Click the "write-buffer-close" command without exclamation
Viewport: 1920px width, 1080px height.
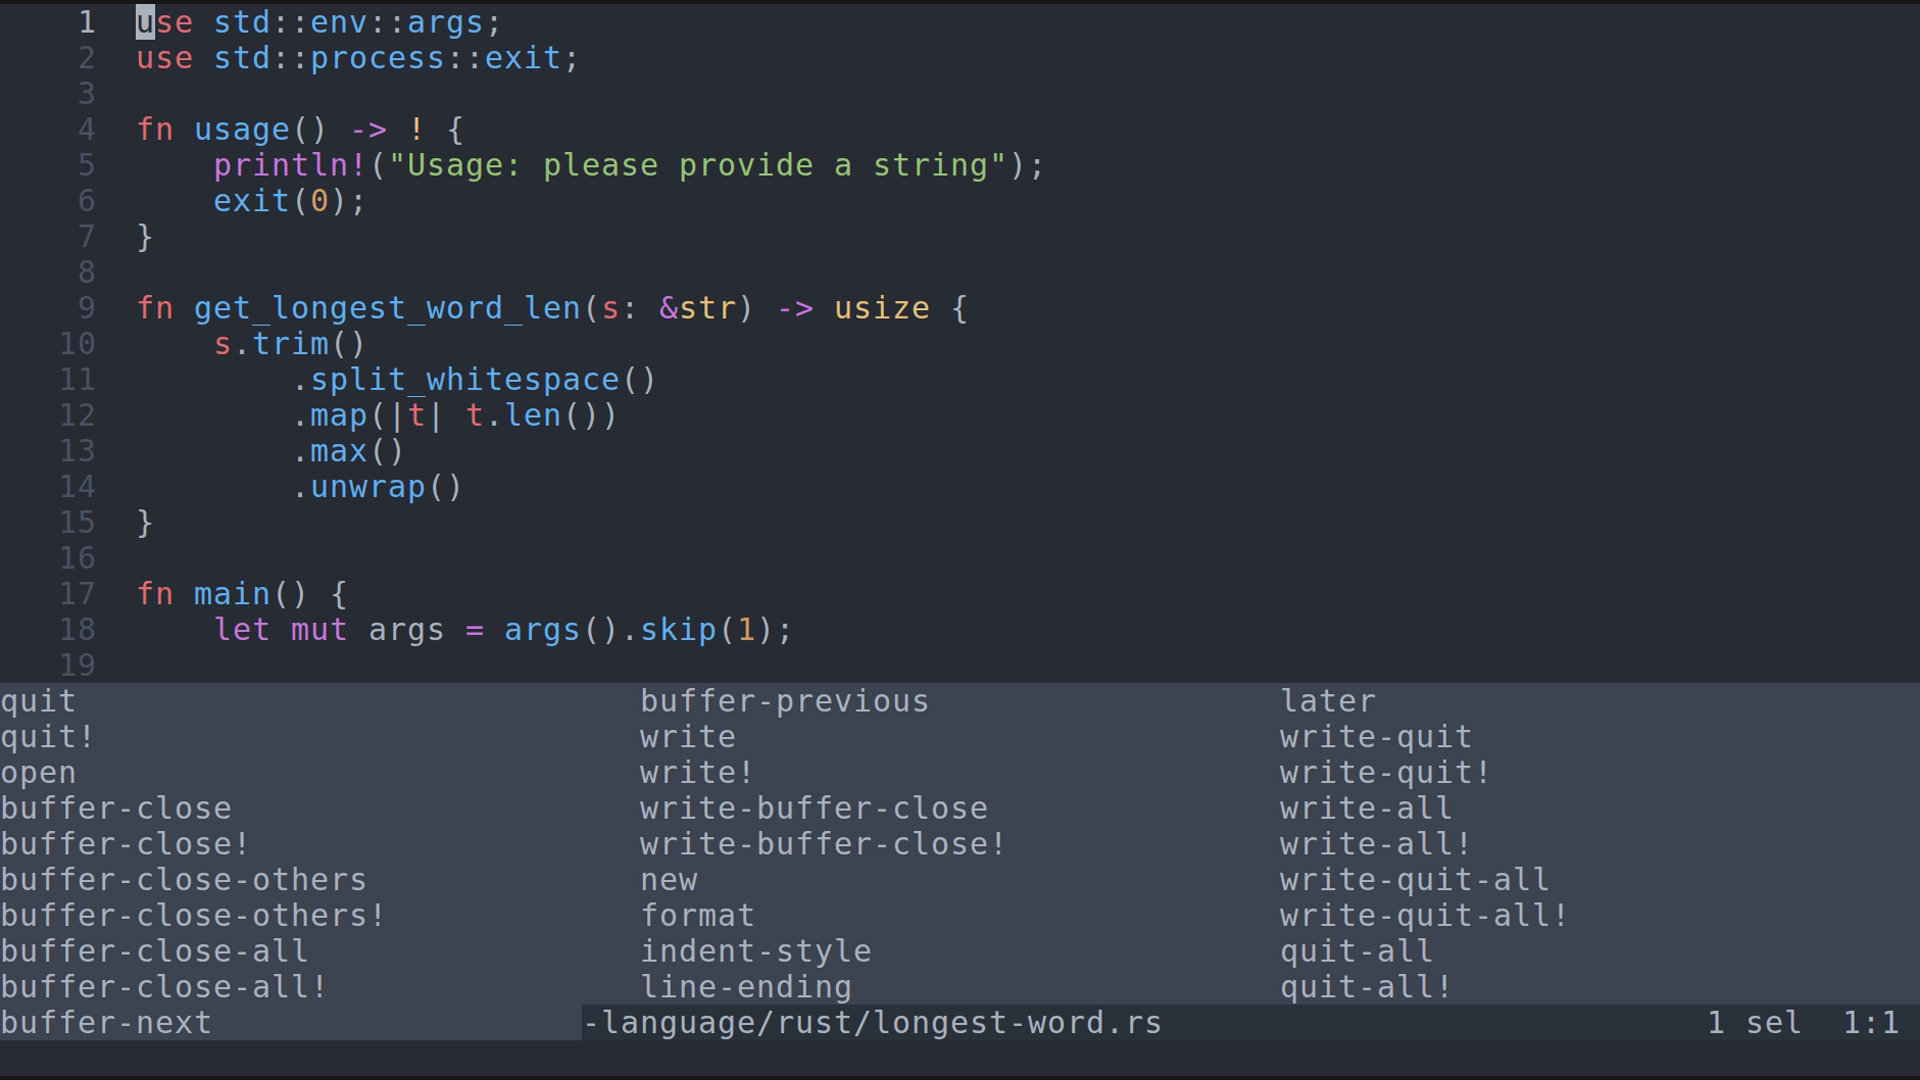click(x=813, y=808)
